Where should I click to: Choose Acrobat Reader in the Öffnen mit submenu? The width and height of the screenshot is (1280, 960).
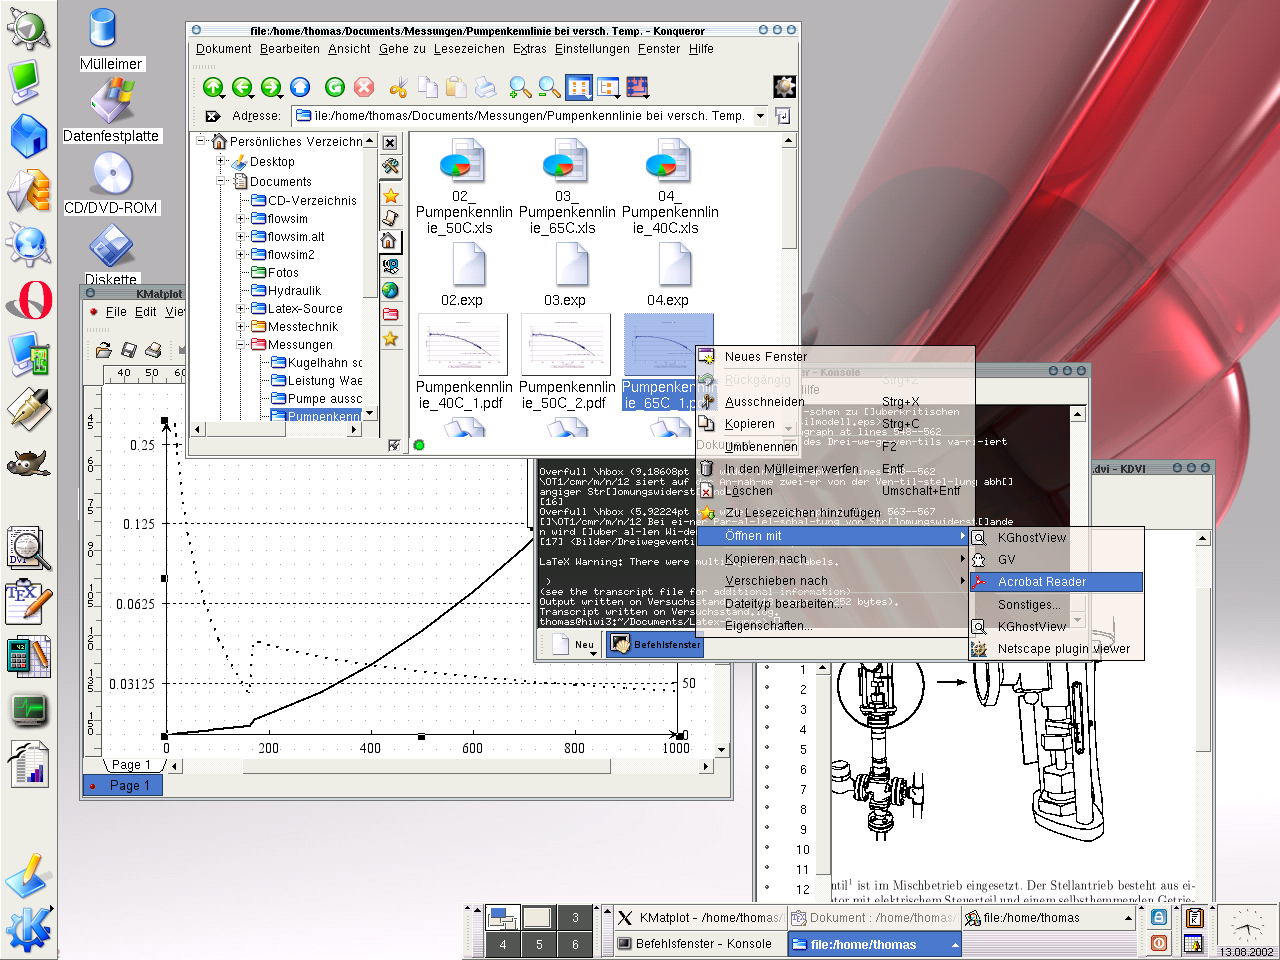point(1057,581)
